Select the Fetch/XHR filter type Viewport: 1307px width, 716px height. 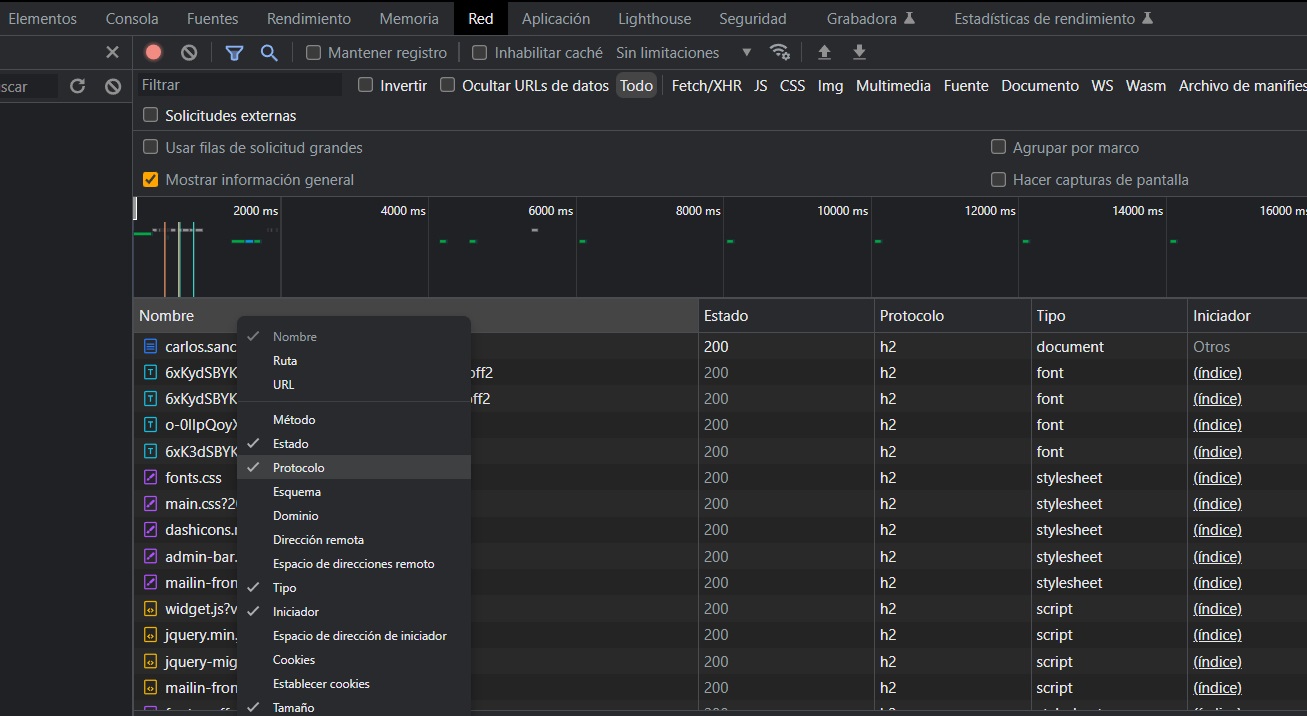[x=706, y=86]
